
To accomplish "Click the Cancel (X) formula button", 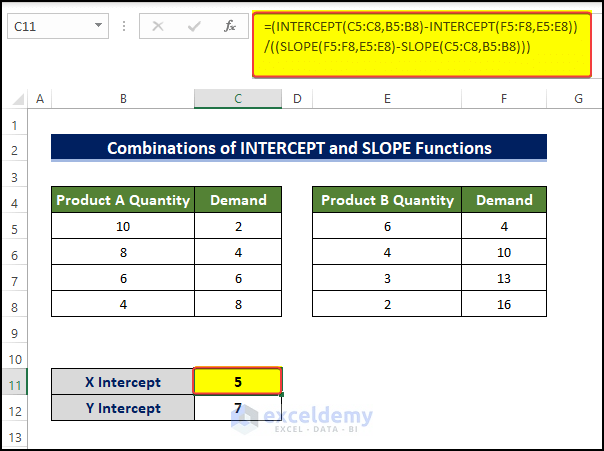I will point(158,26).
